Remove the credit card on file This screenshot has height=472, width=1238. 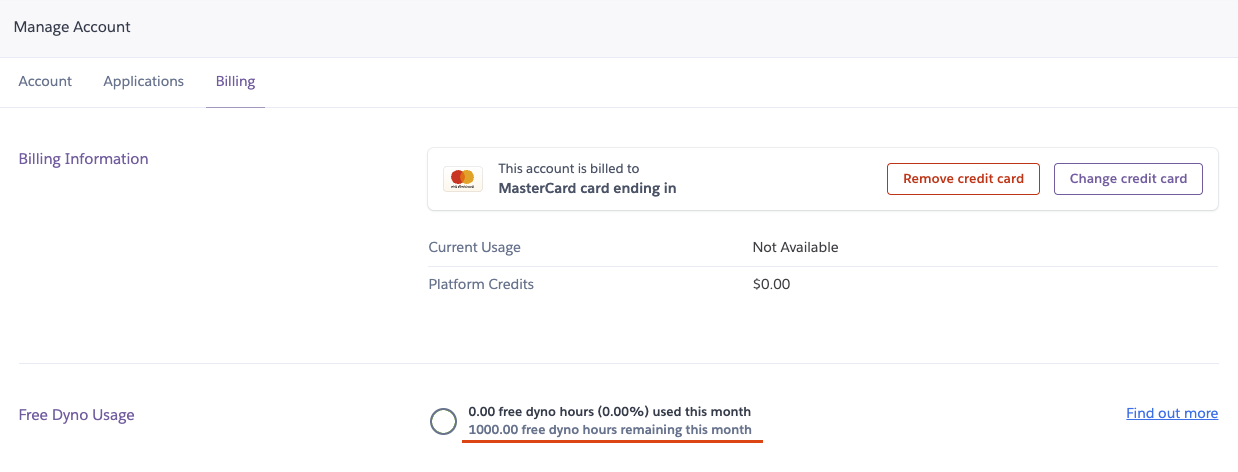(x=963, y=179)
